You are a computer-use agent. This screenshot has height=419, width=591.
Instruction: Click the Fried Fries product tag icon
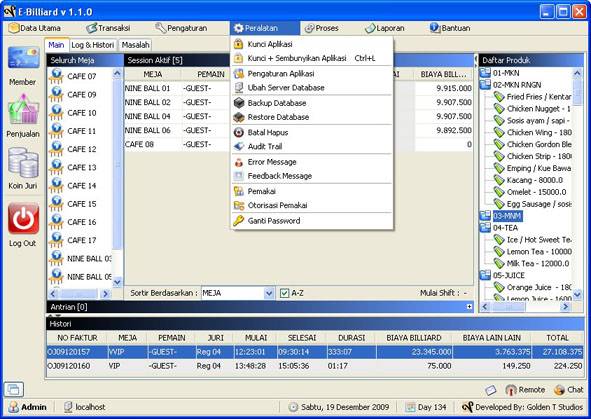tap(499, 97)
